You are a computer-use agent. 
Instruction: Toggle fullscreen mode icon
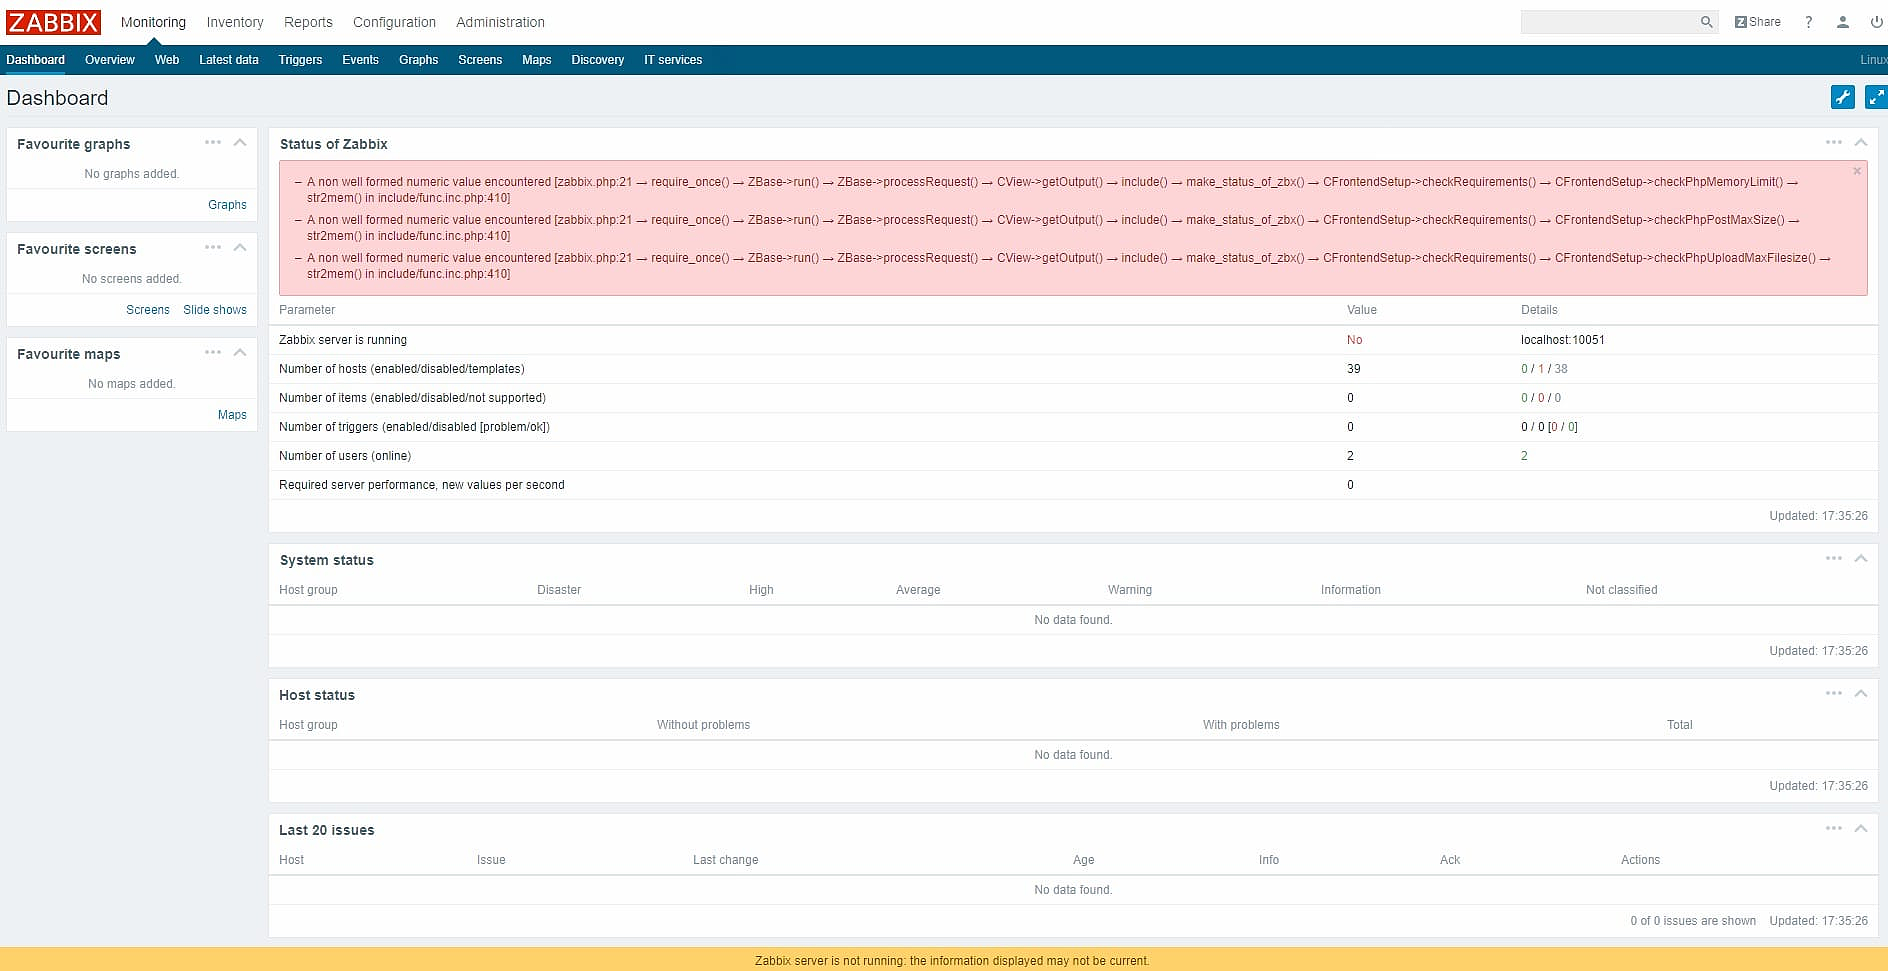pyautogui.click(x=1875, y=97)
